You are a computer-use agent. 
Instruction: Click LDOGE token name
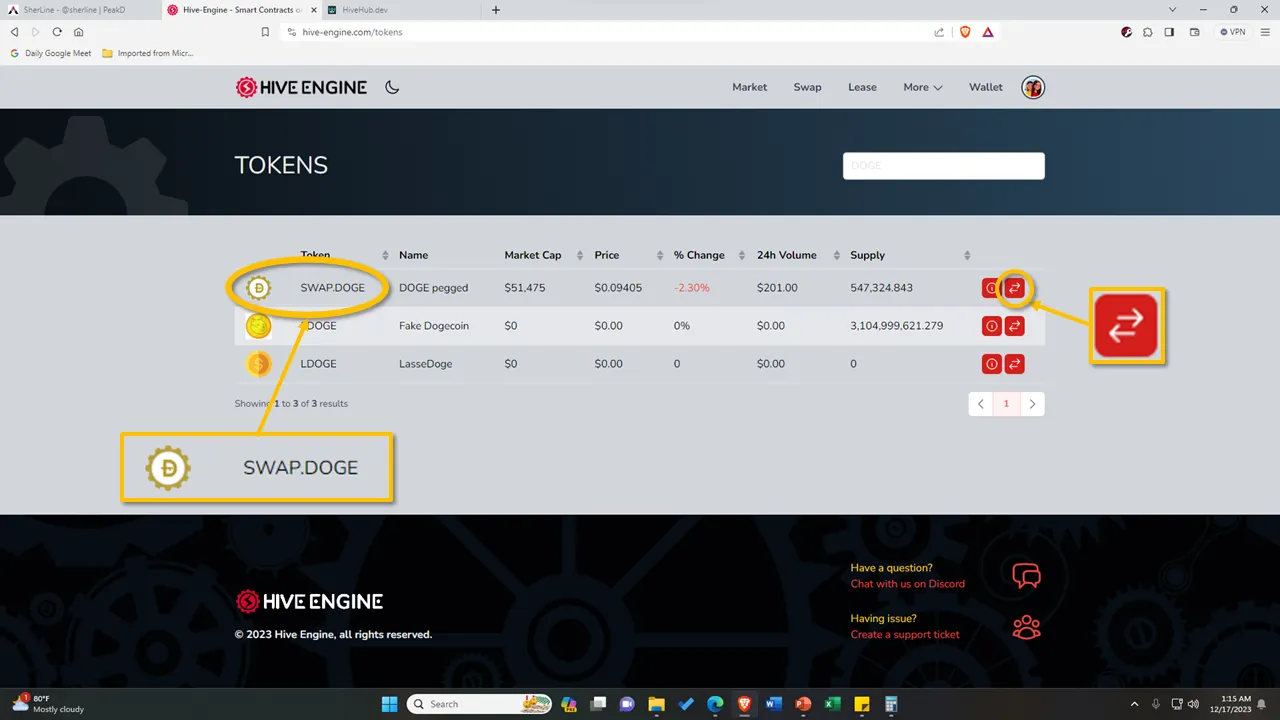pos(319,364)
